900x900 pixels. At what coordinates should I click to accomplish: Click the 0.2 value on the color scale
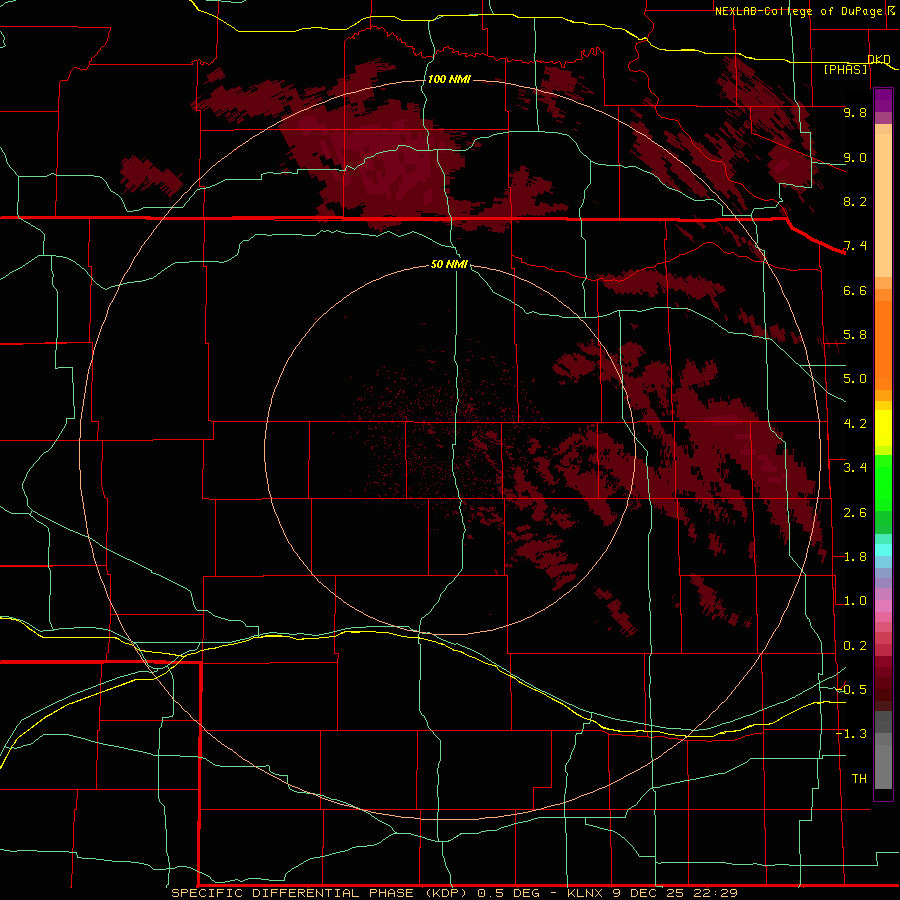click(x=855, y=646)
